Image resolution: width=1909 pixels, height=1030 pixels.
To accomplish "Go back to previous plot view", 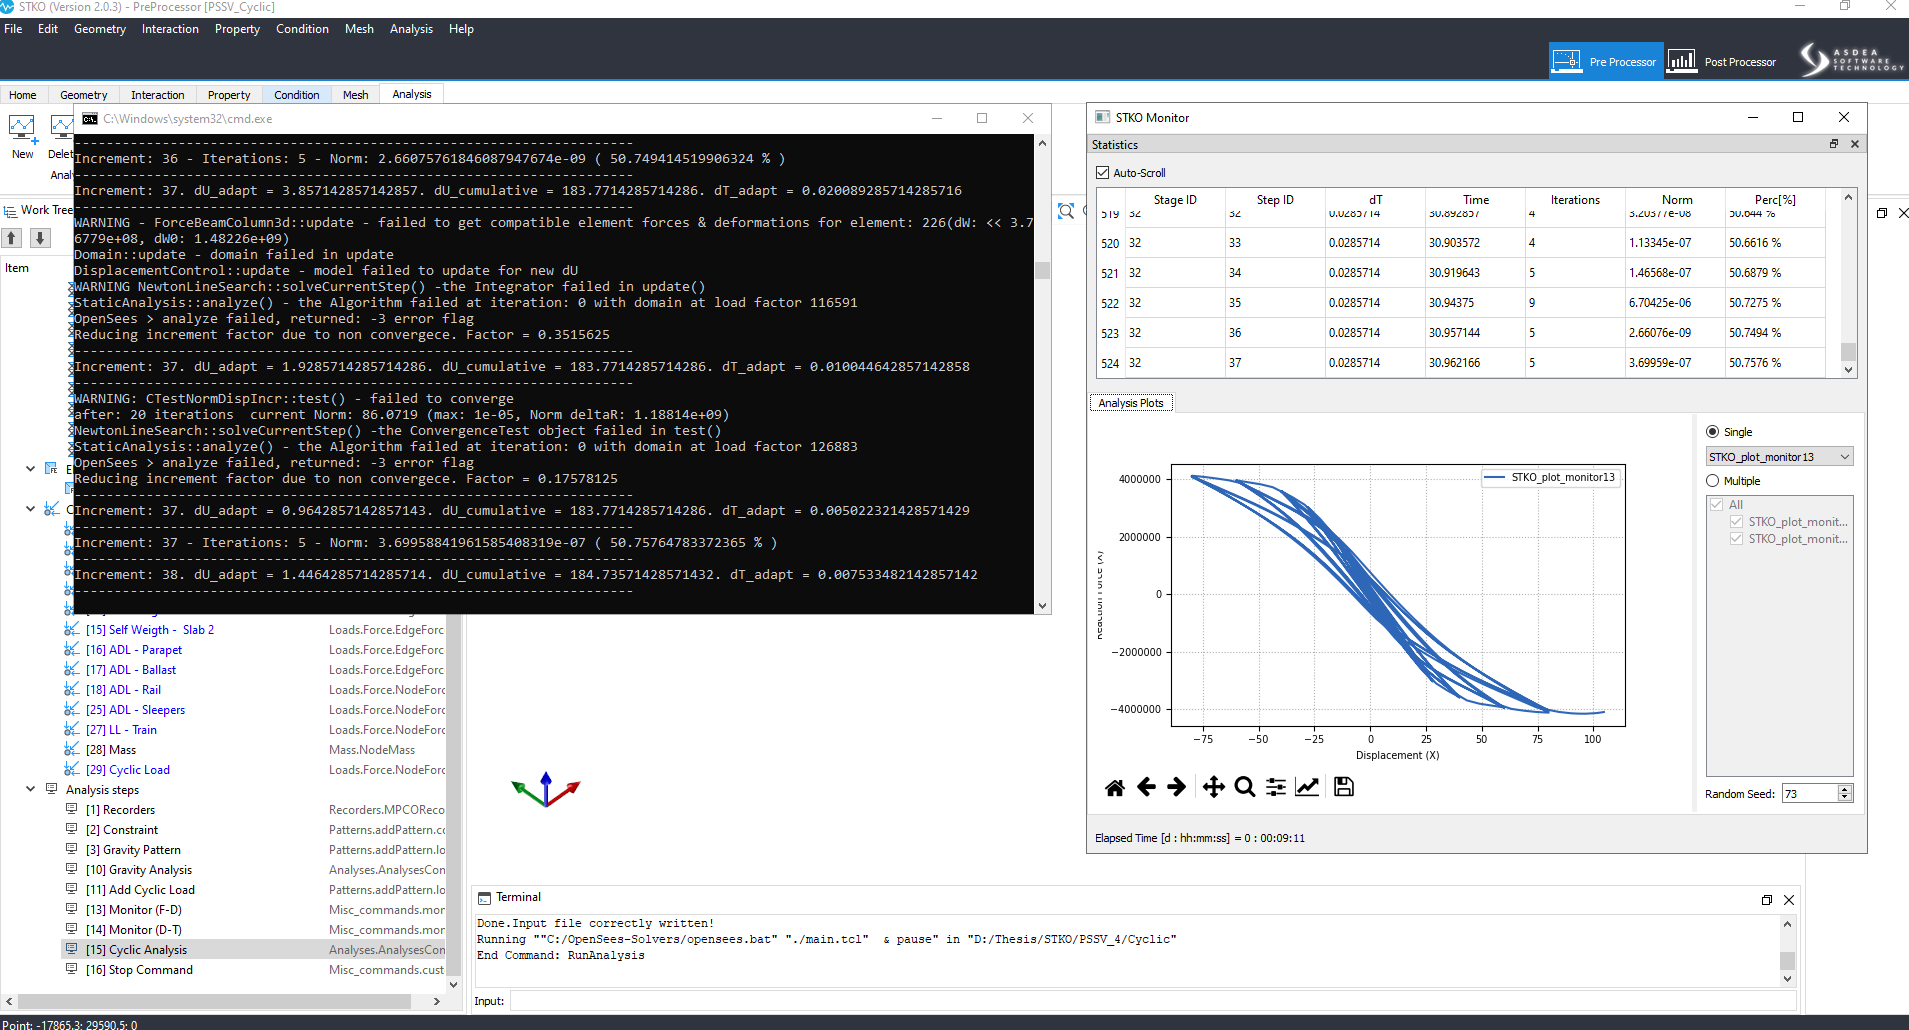I will pyautogui.click(x=1146, y=787).
